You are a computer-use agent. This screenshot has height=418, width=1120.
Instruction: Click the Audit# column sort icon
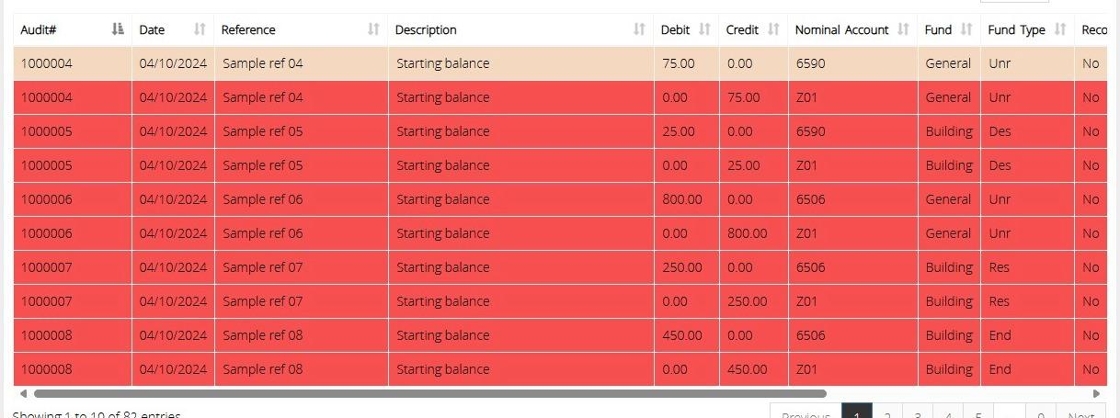click(x=118, y=30)
